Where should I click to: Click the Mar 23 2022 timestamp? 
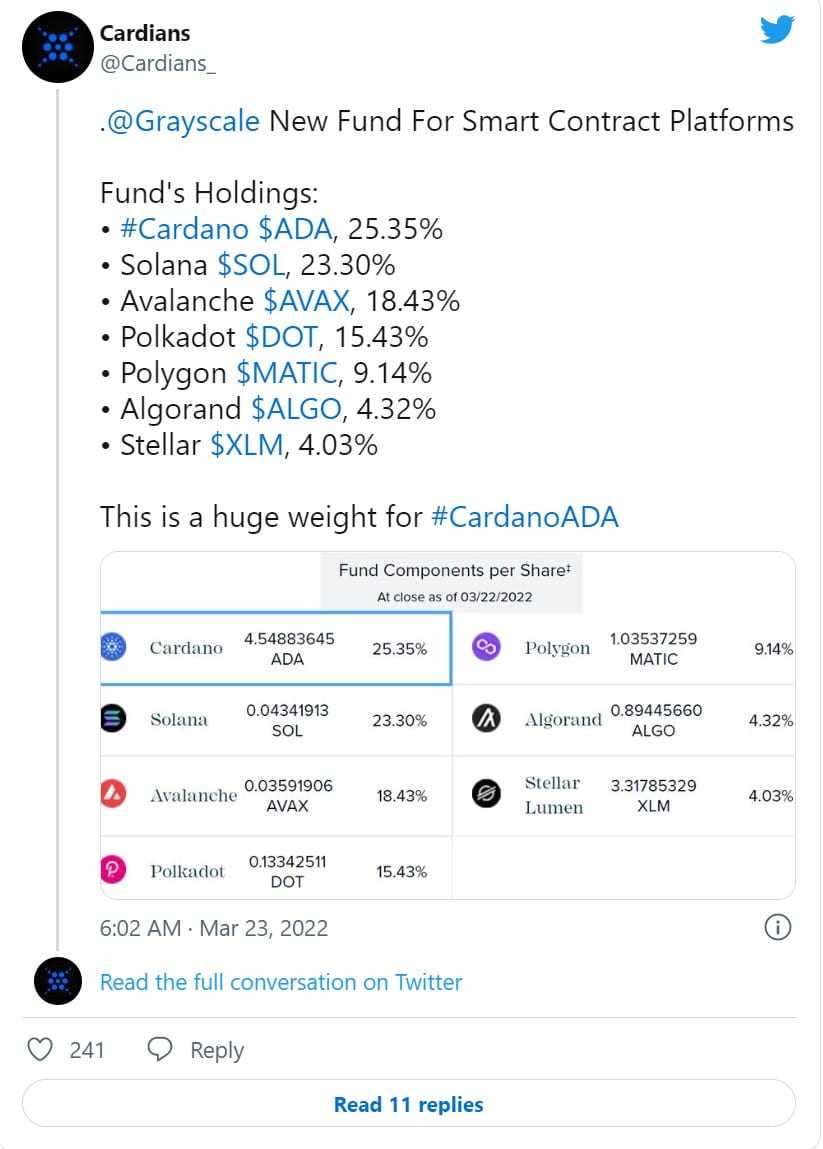click(x=213, y=928)
